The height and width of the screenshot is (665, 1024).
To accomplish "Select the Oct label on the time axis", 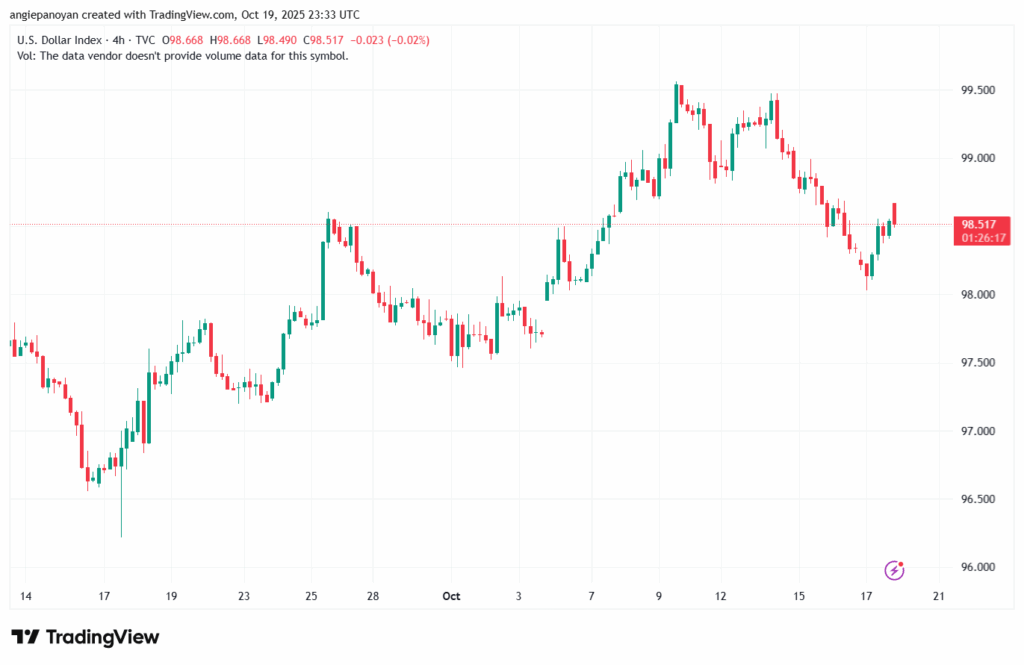I will pyautogui.click(x=451, y=596).
